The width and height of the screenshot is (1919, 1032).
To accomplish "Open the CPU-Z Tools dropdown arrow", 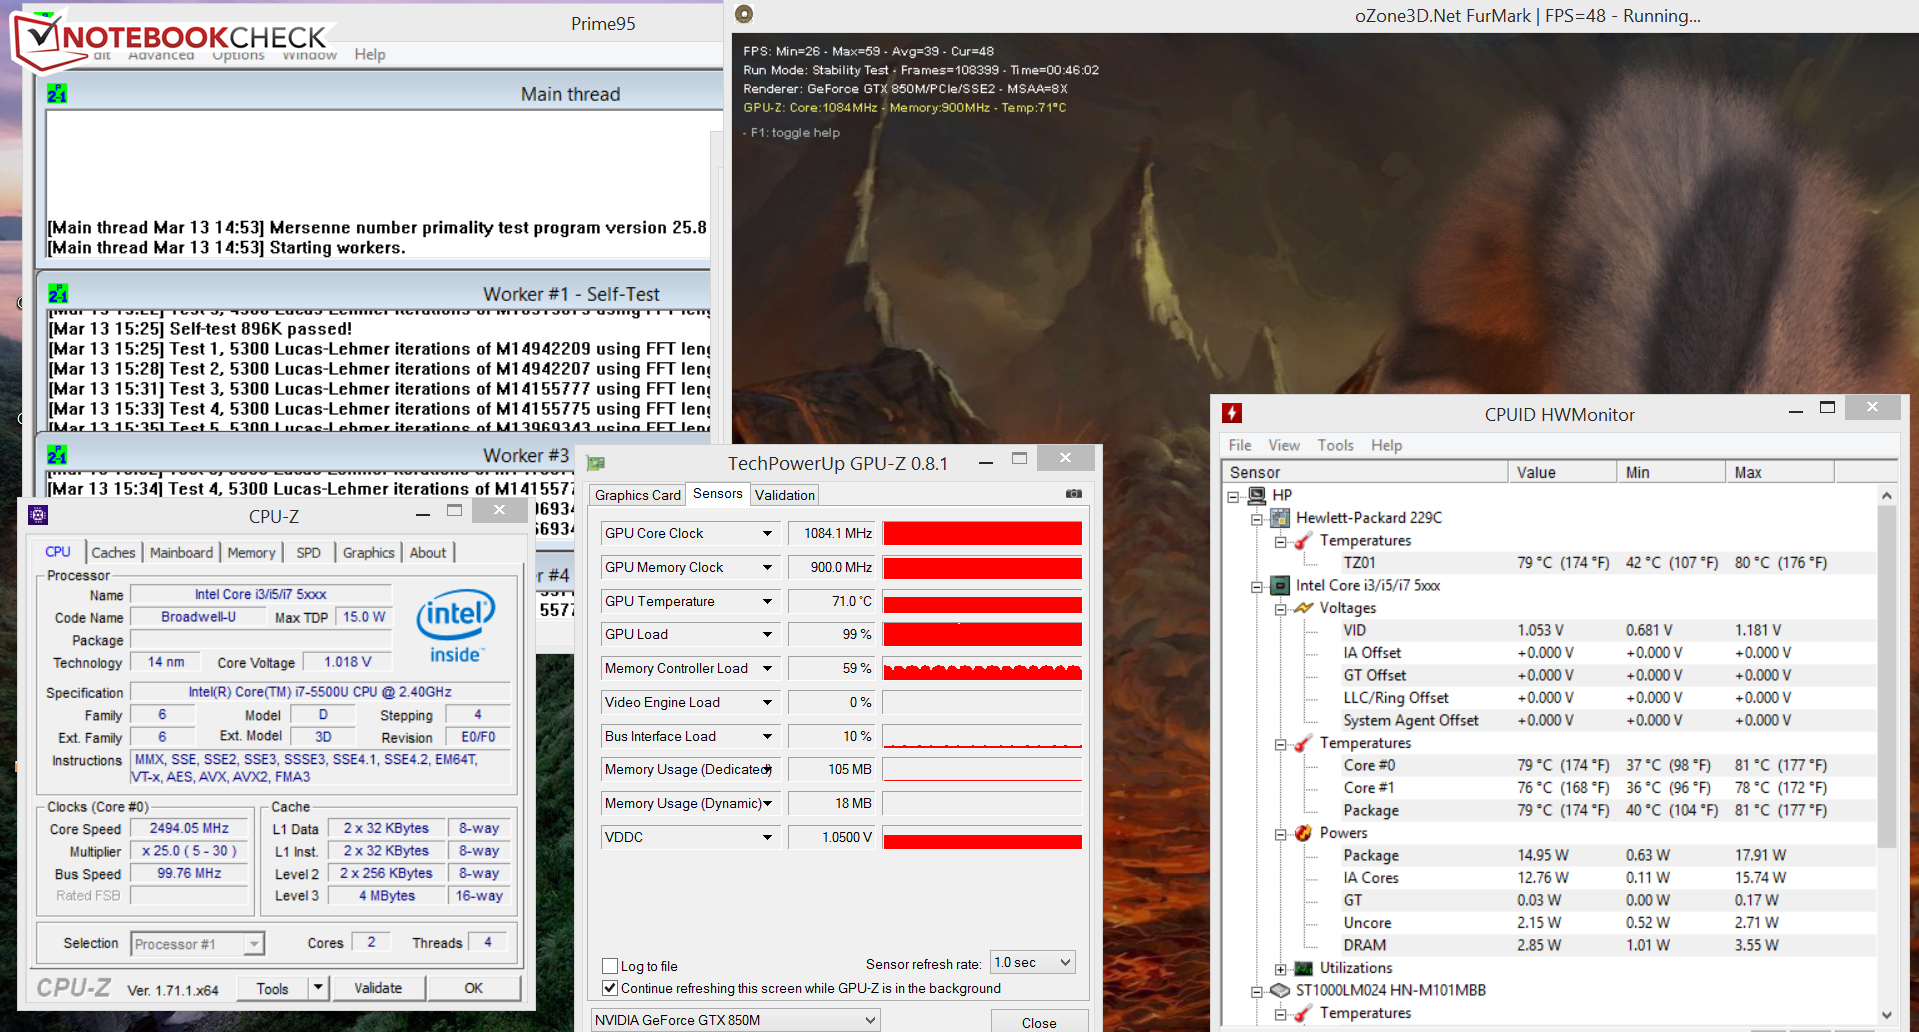I will click(x=318, y=988).
